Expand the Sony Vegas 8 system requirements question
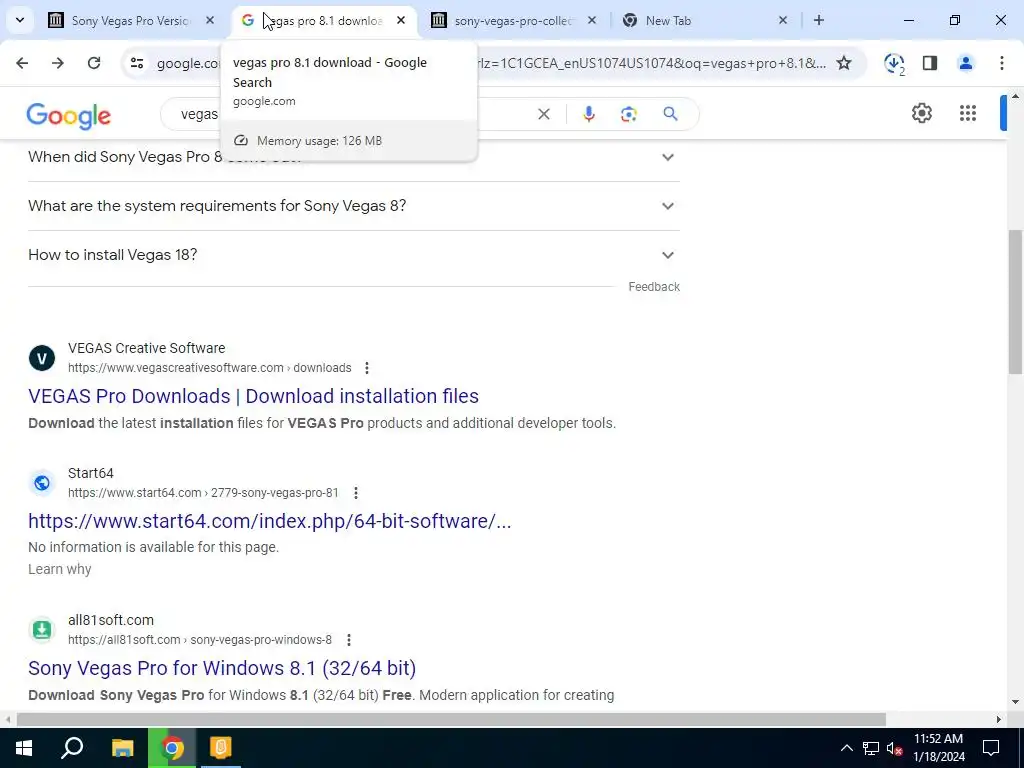This screenshot has height=768, width=1024. pos(354,206)
